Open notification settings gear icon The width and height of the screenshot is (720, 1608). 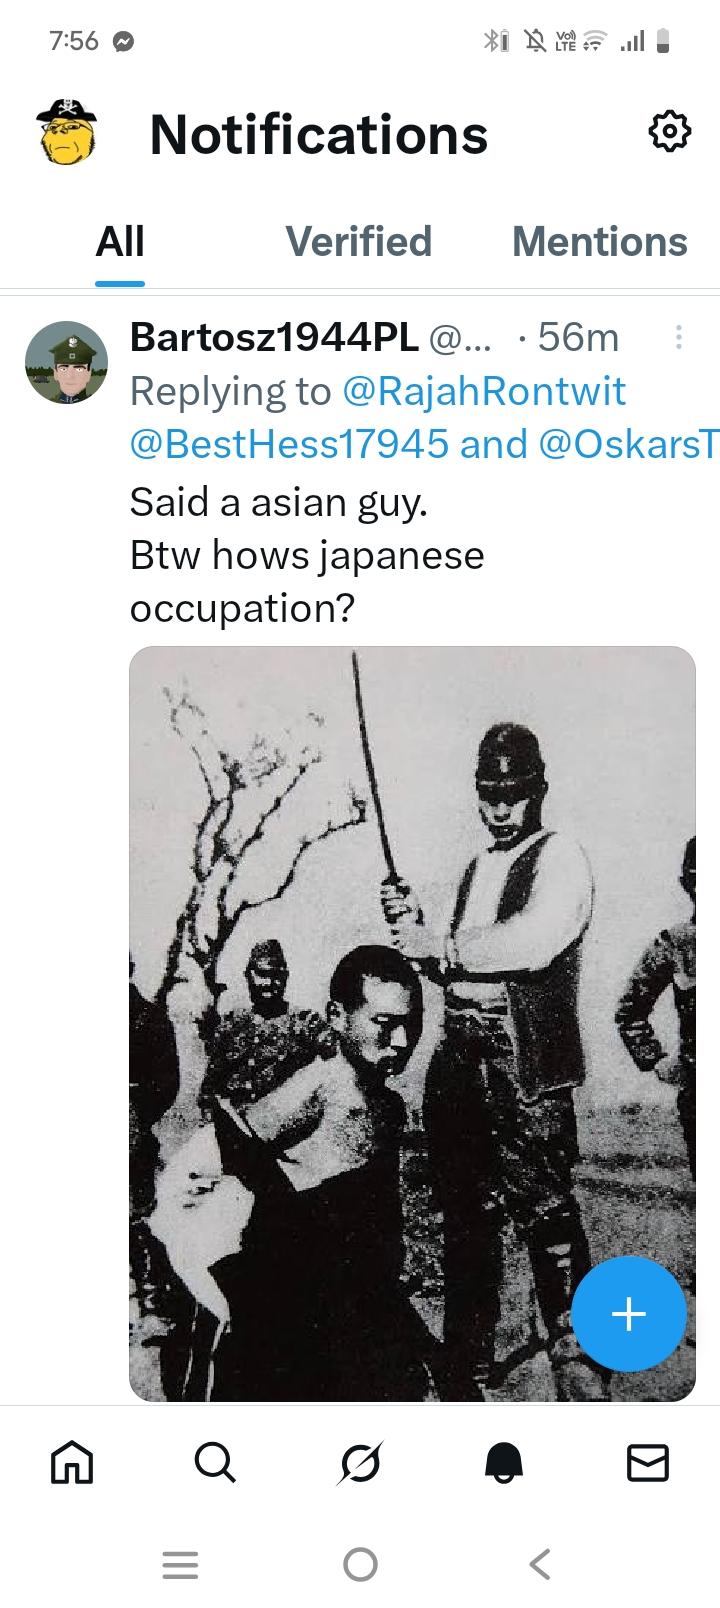[x=669, y=131]
